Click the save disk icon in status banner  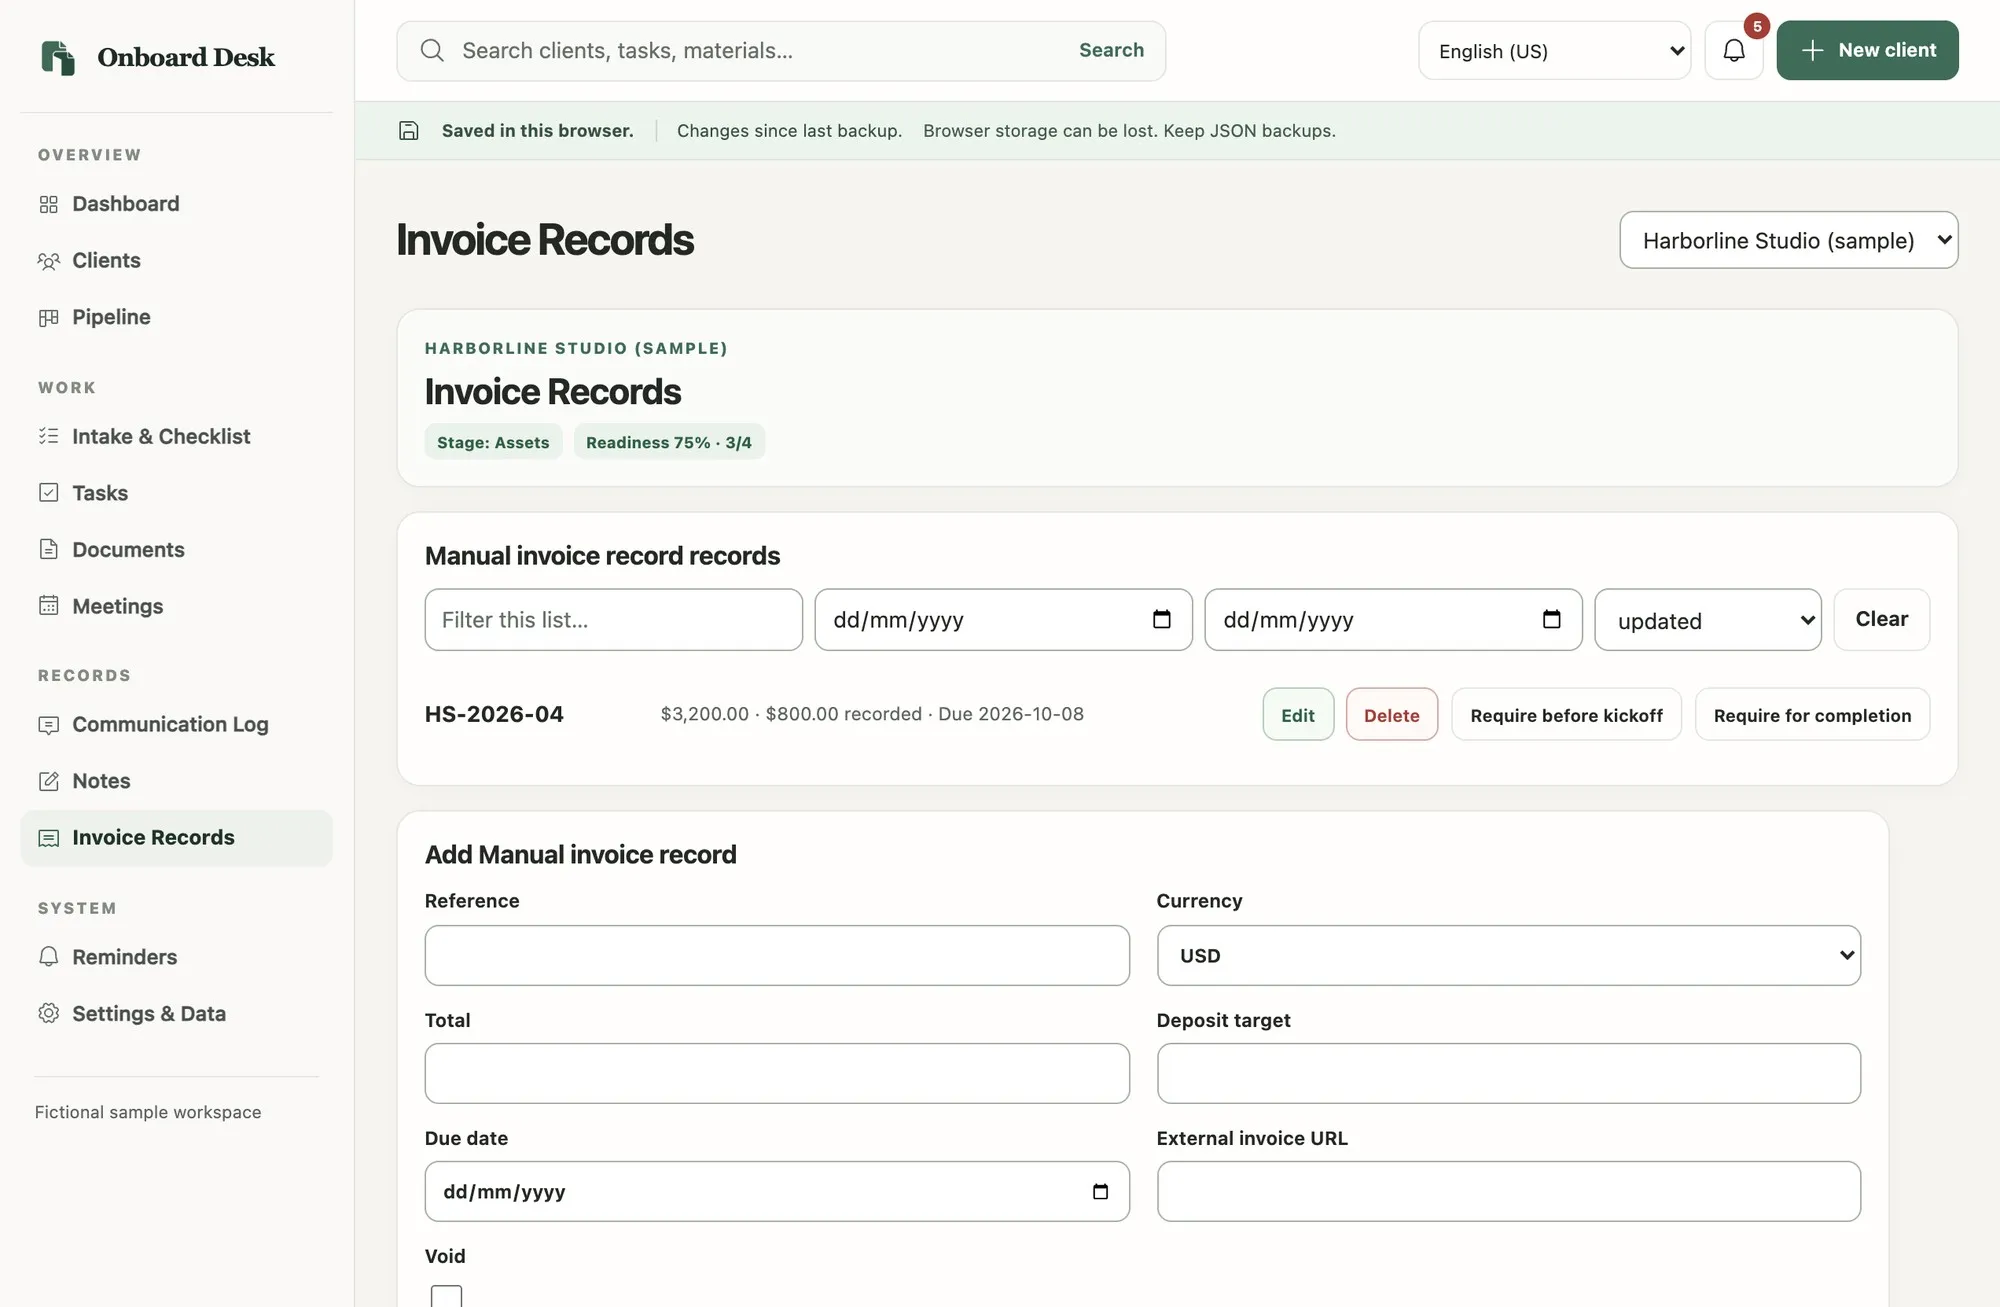coord(408,131)
